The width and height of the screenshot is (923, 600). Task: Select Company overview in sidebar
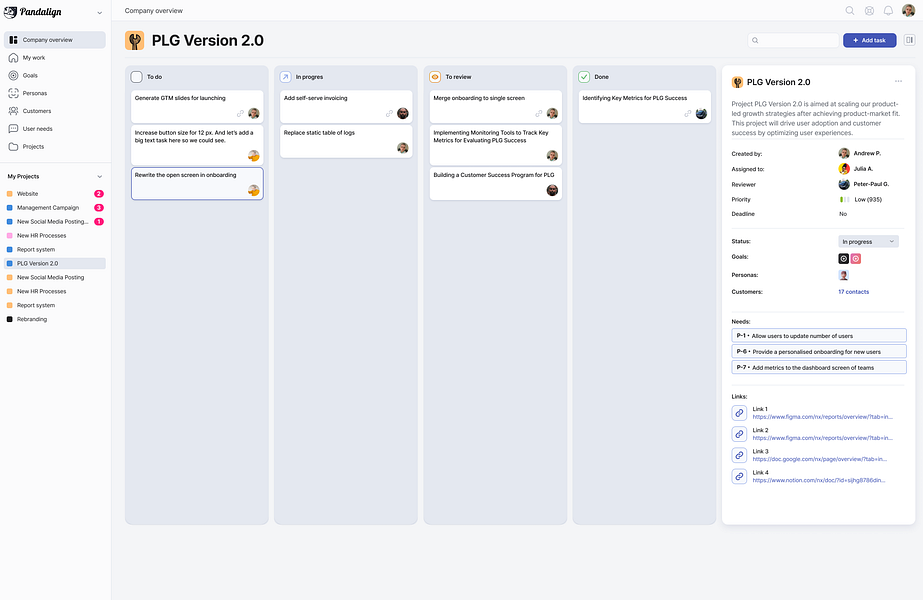coord(47,40)
